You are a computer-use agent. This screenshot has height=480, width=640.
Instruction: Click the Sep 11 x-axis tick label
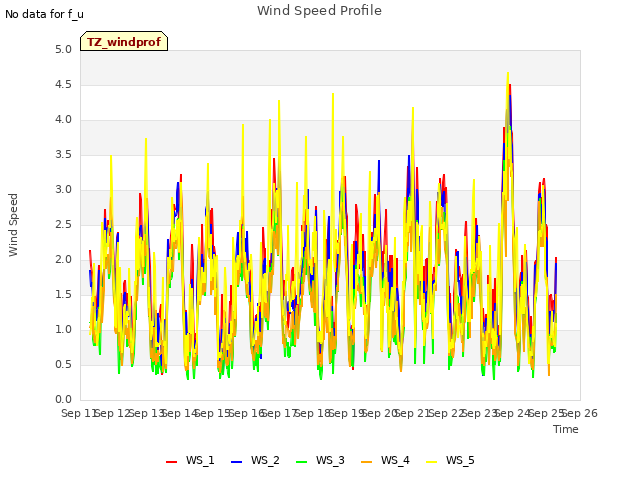[79, 413]
